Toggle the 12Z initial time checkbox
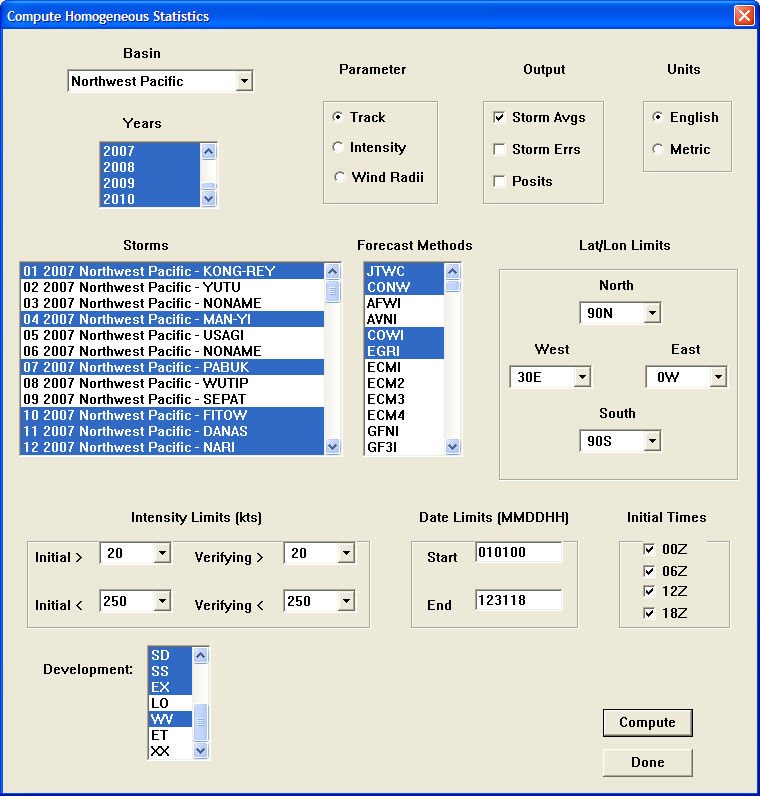 coord(649,591)
